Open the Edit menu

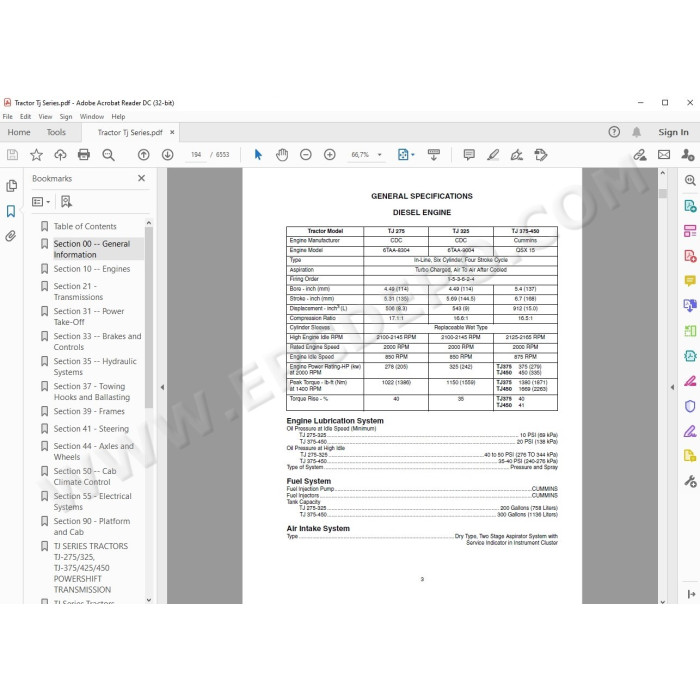pyautogui.click(x=25, y=117)
